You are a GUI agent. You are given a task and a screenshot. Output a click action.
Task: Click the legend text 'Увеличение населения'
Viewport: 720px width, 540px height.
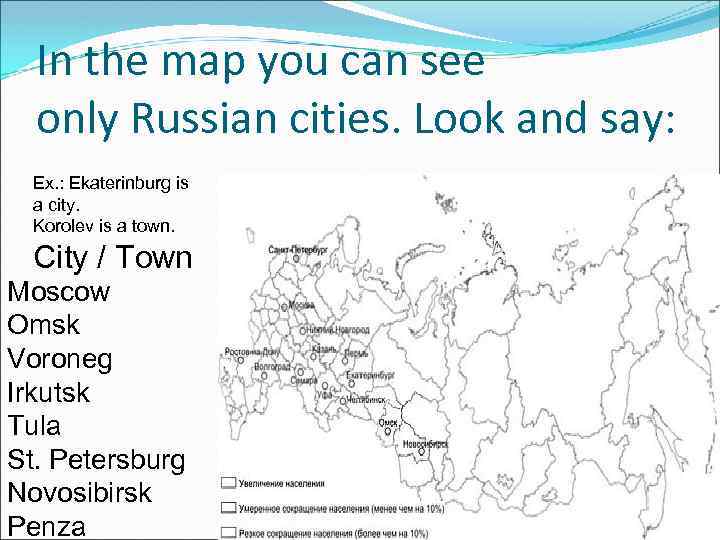click(x=281, y=484)
